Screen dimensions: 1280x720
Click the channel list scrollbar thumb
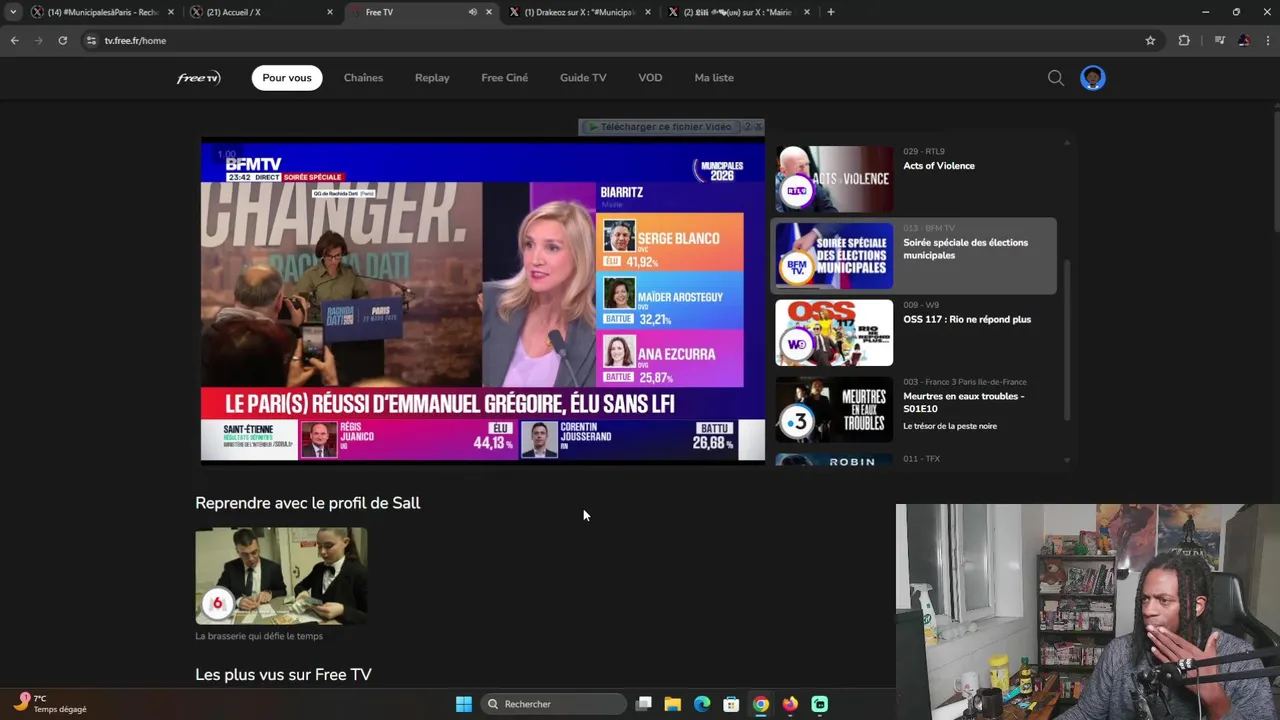coord(1066,340)
